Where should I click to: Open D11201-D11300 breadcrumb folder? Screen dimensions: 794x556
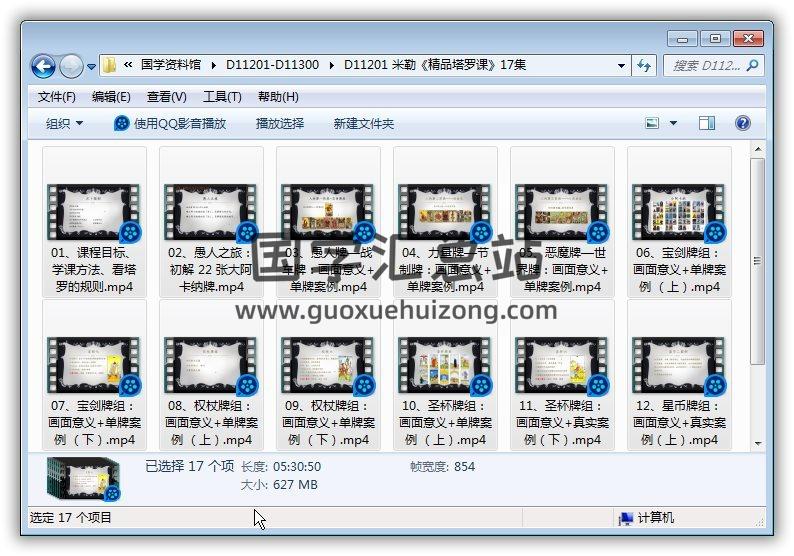point(272,65)
